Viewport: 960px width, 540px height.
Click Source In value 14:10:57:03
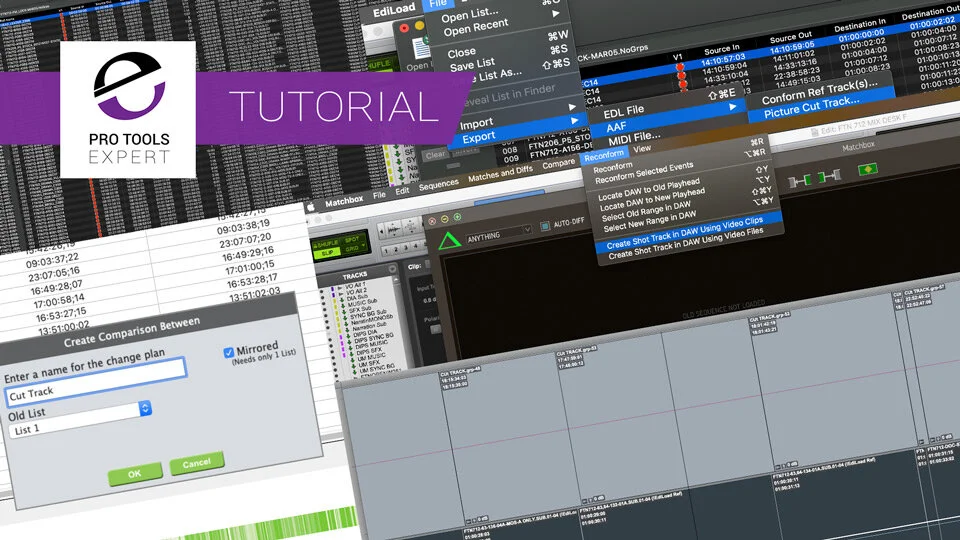point(723,59)
